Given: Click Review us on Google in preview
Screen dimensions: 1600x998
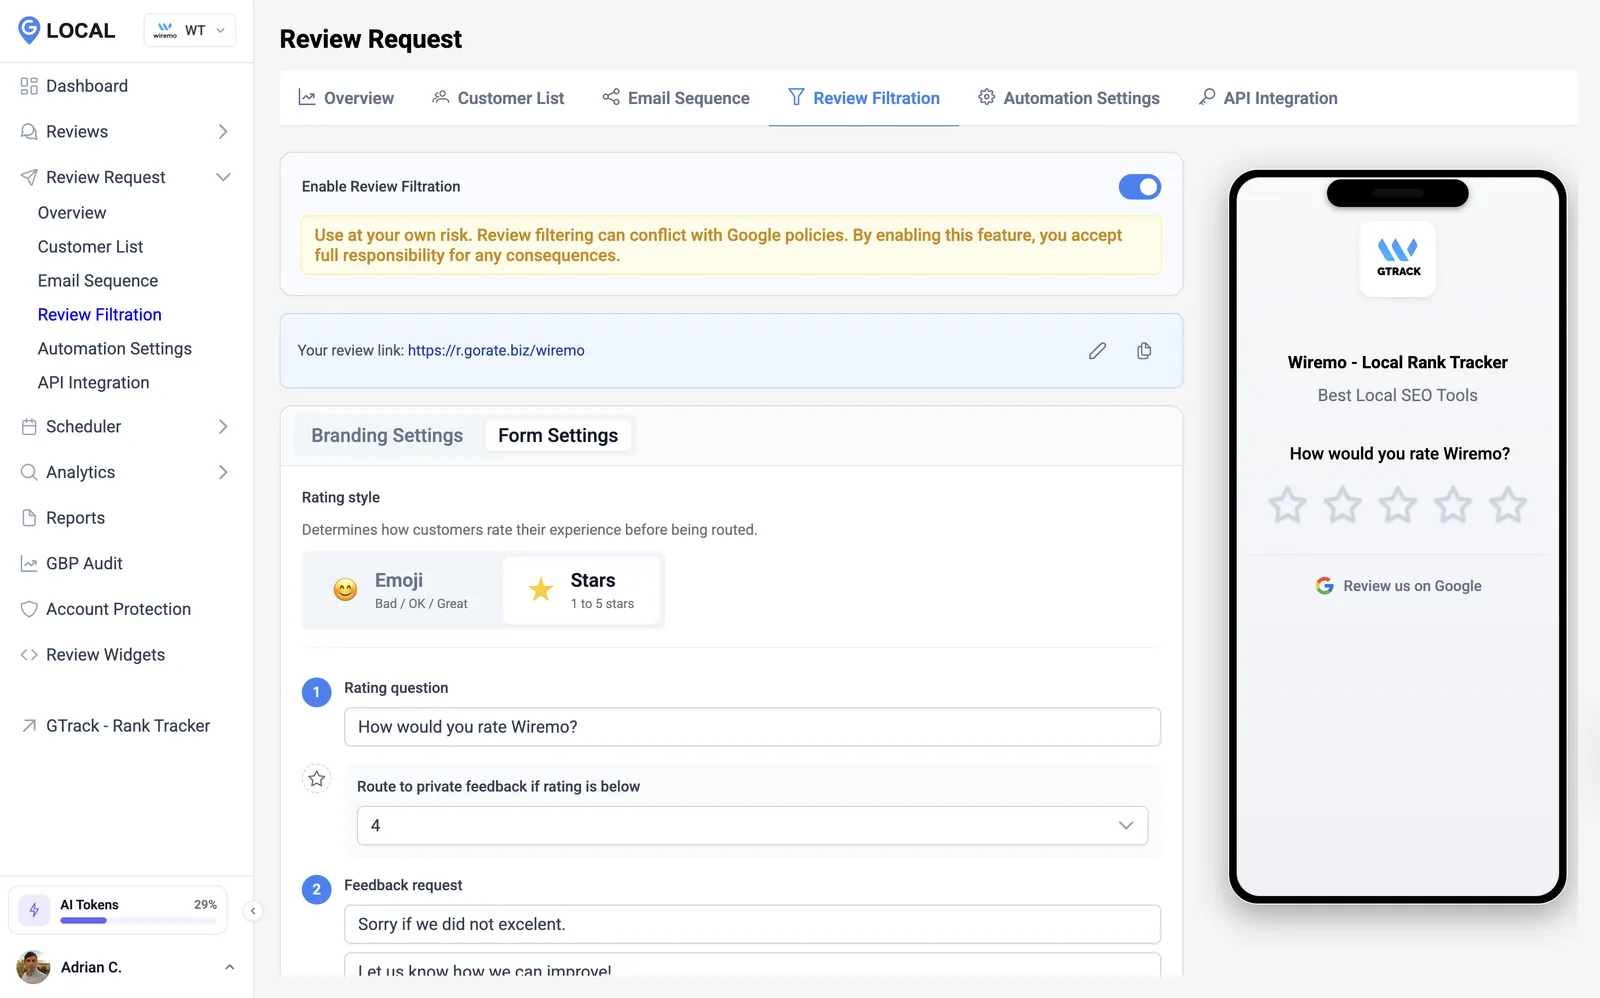Looking at the screenshot, I should pyautogui.click(x=1398, y=586).
